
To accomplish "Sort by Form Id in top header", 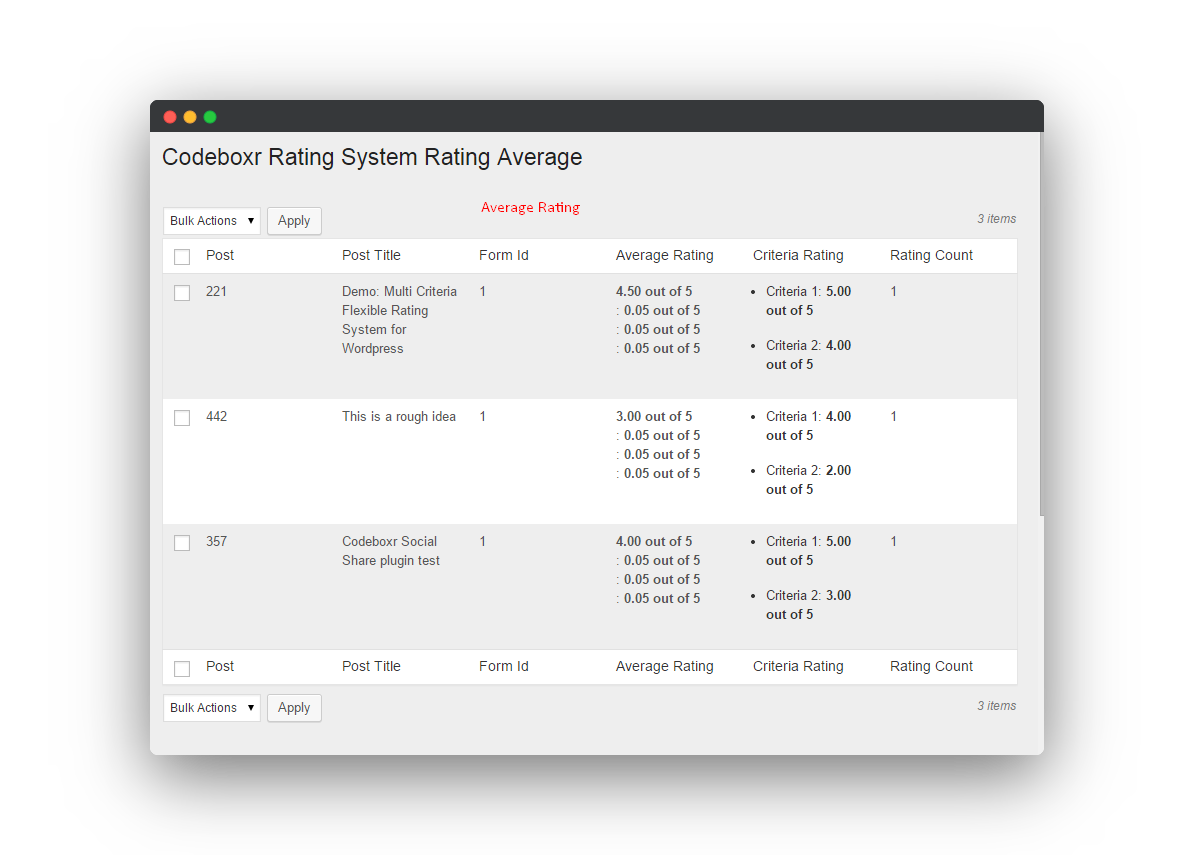I will coord(503,256).
